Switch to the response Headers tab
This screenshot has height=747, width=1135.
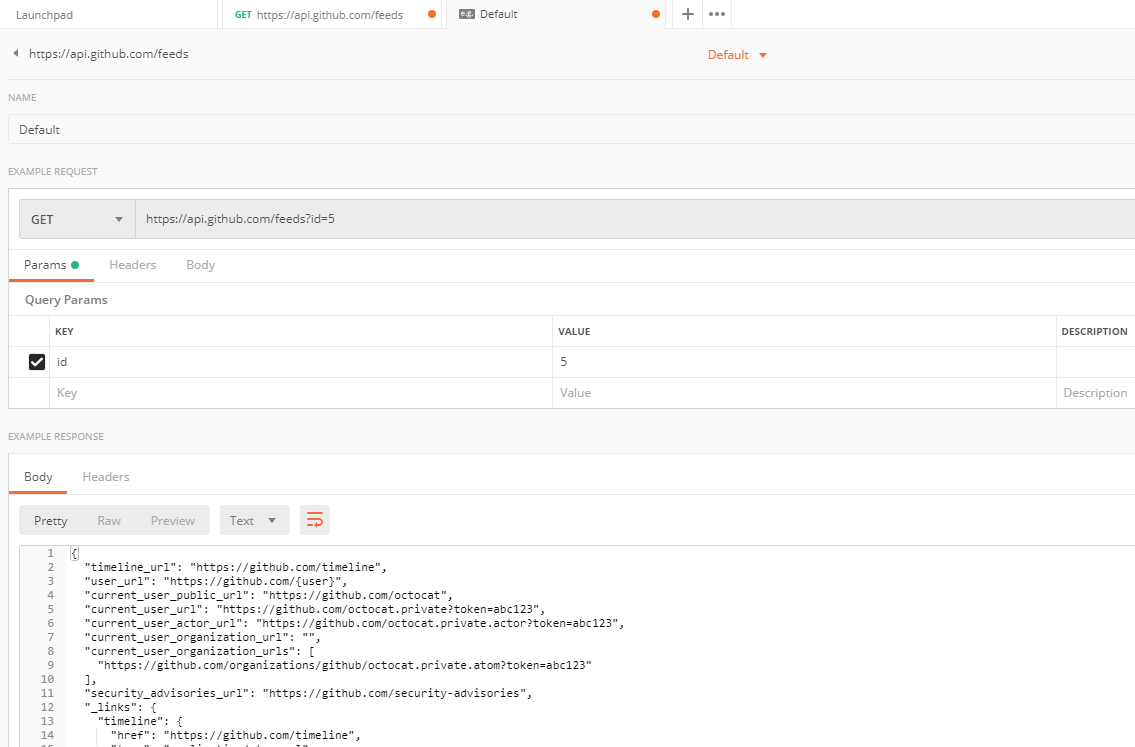(105, 476)
